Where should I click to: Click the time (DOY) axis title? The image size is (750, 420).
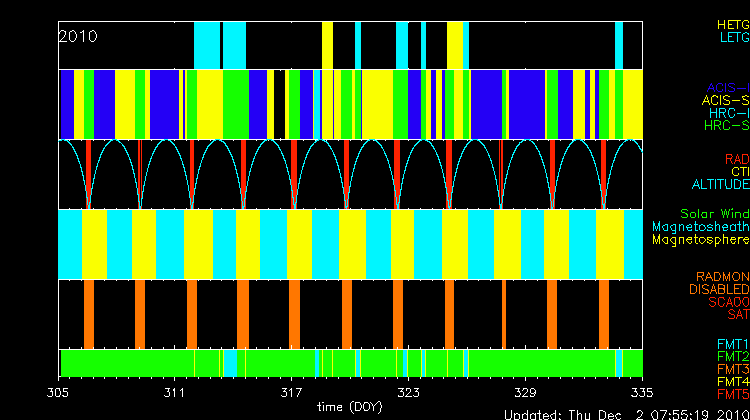pyautogui.click(x=349, y=407)
